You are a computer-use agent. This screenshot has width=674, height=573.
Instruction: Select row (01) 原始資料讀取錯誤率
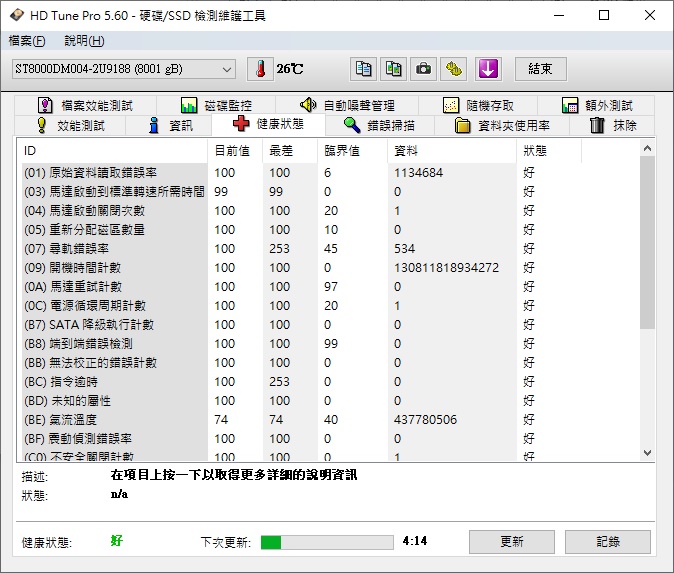click(329, 173)
